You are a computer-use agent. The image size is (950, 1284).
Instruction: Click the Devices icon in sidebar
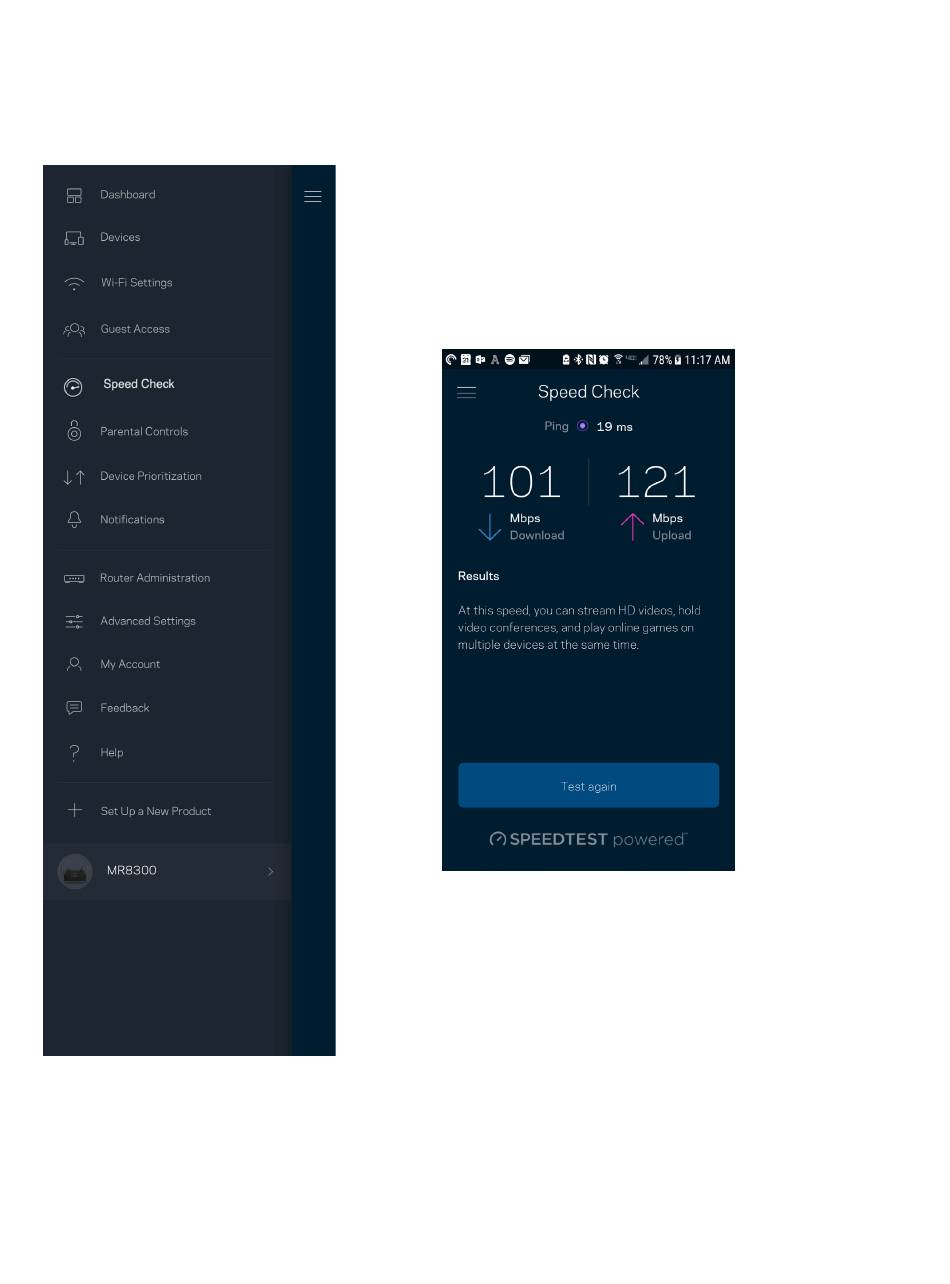point(74,238)
